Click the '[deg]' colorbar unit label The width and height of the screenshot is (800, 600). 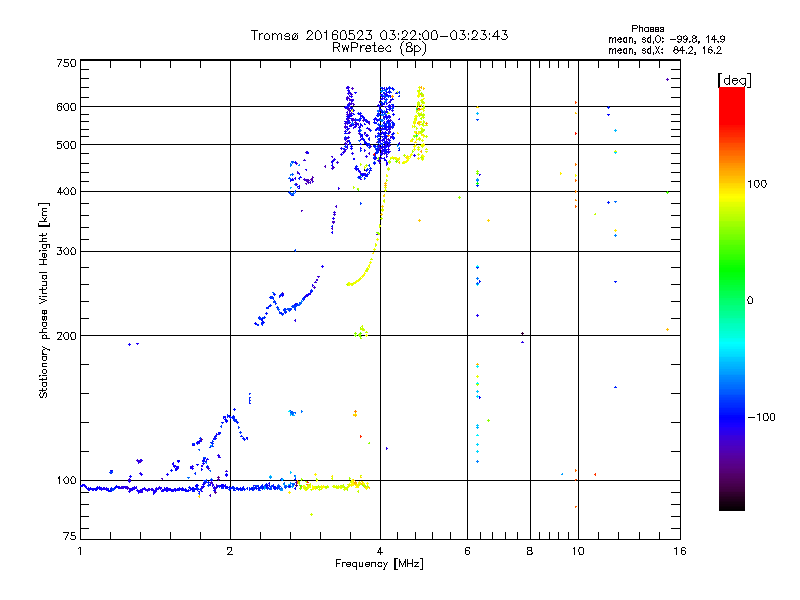[734, 80]
